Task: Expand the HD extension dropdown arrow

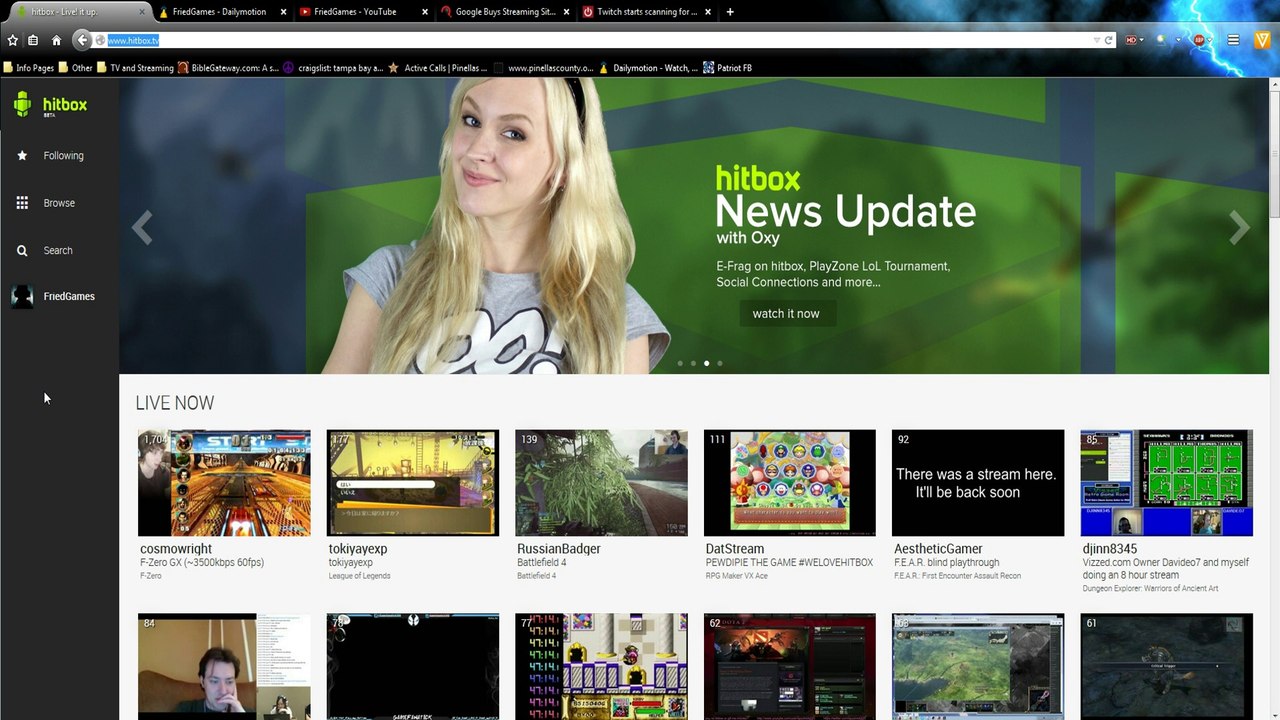Action: click(1142, 40)
